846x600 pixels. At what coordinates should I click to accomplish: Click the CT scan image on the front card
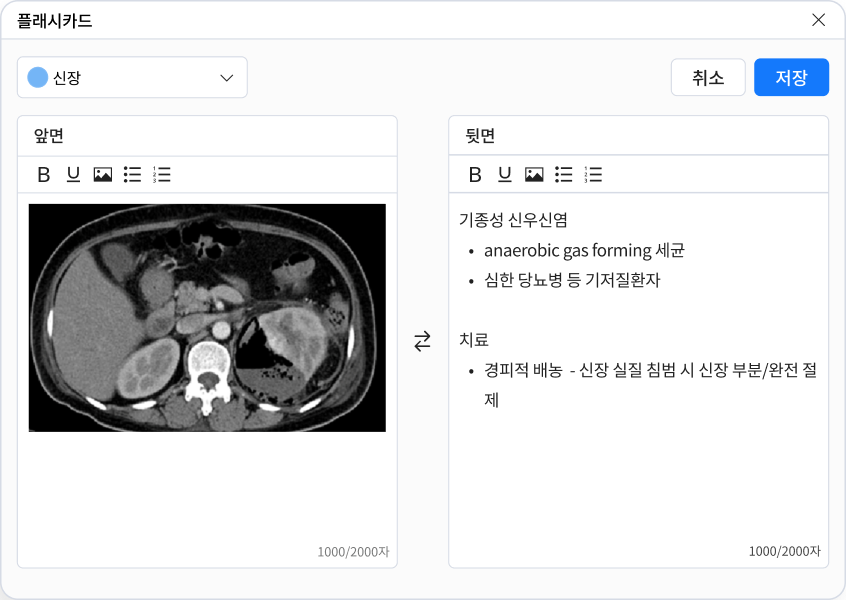(x=207, y=318)
